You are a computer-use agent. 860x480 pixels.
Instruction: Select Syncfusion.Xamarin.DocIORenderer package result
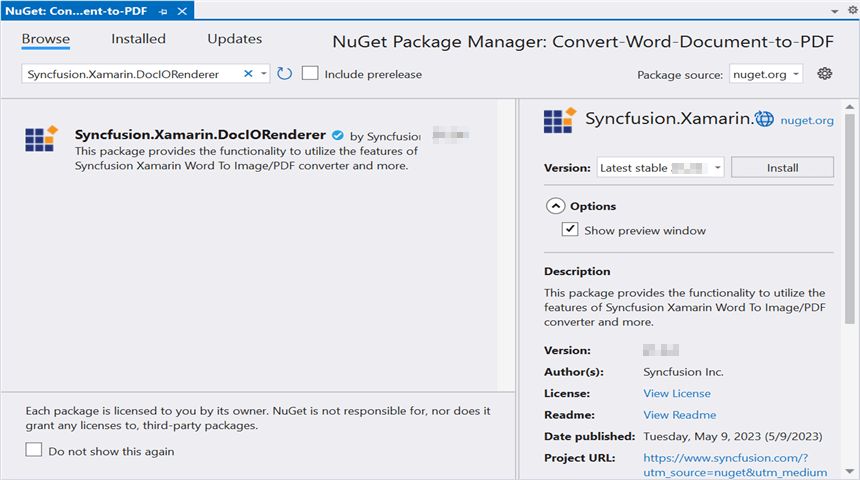[249, 149]
